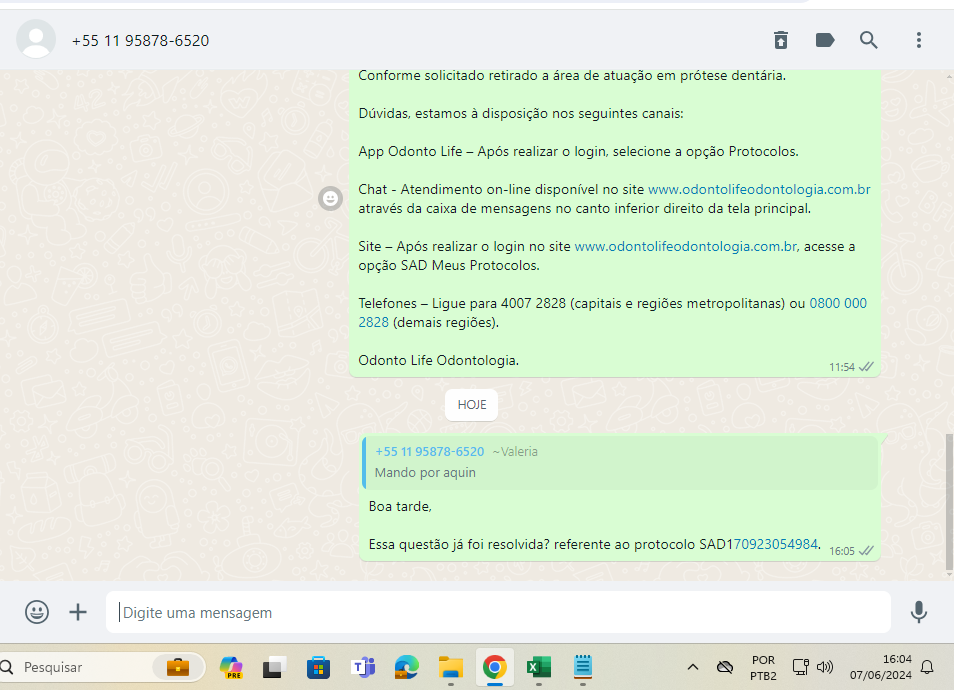Screen dimensions: 954x690
Task: Open notifications bell icon
Action: tap(927, 667)
